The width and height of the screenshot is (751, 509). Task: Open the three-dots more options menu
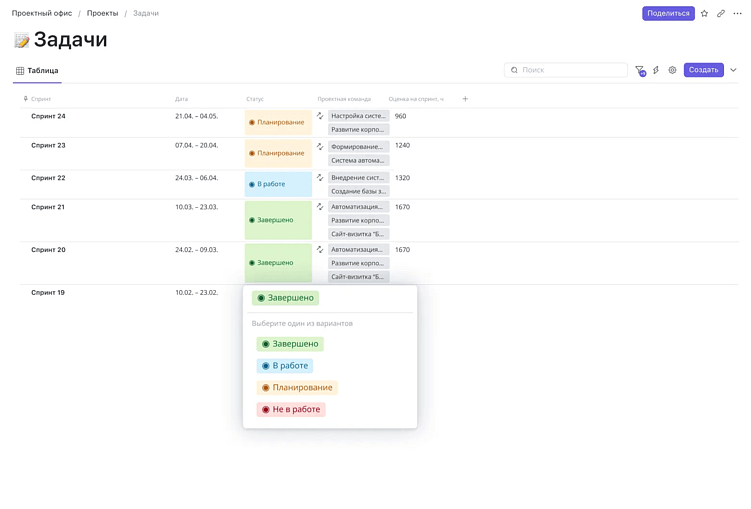point(738,13)
